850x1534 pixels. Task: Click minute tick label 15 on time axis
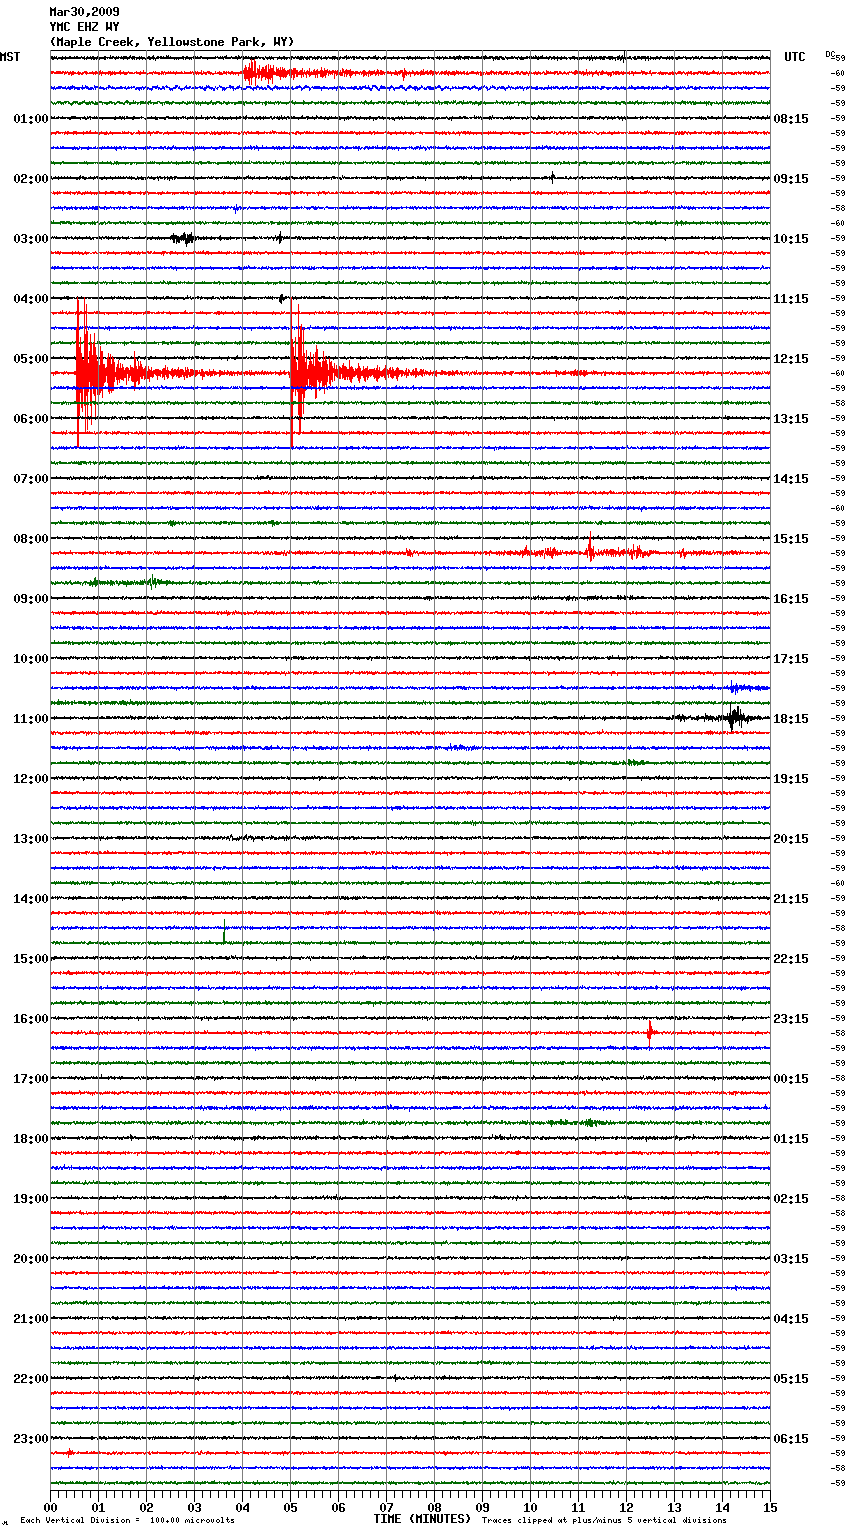click(770, 1507)
